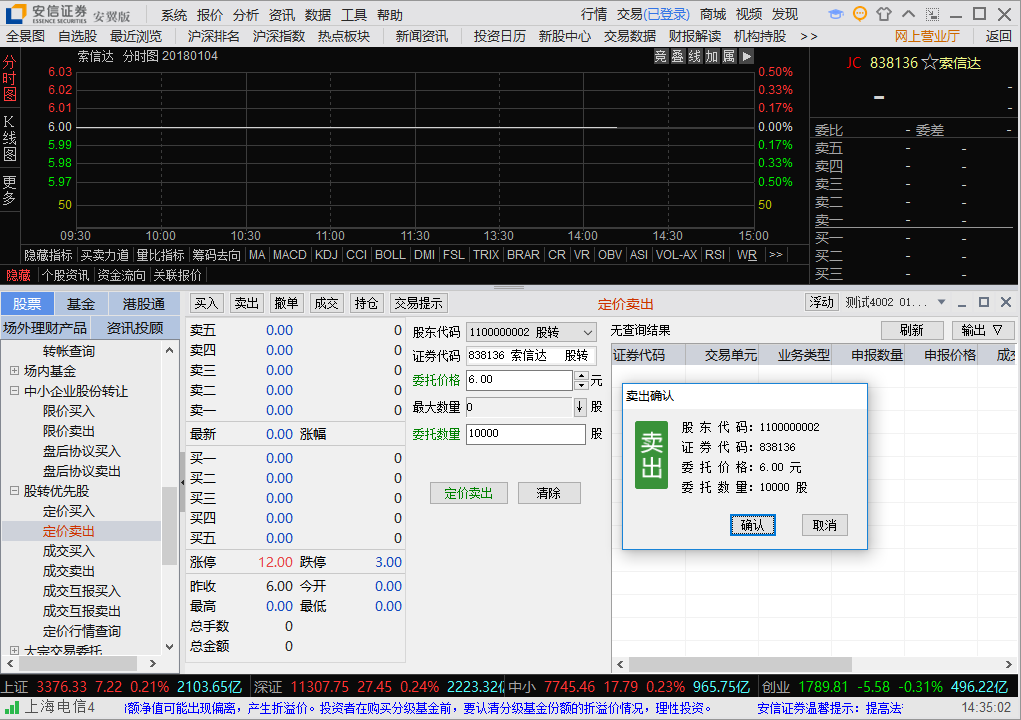This screenshot has height=720, width=1021.
Task: Click the play arrow in chart toolbar
Action: (746, 57)
